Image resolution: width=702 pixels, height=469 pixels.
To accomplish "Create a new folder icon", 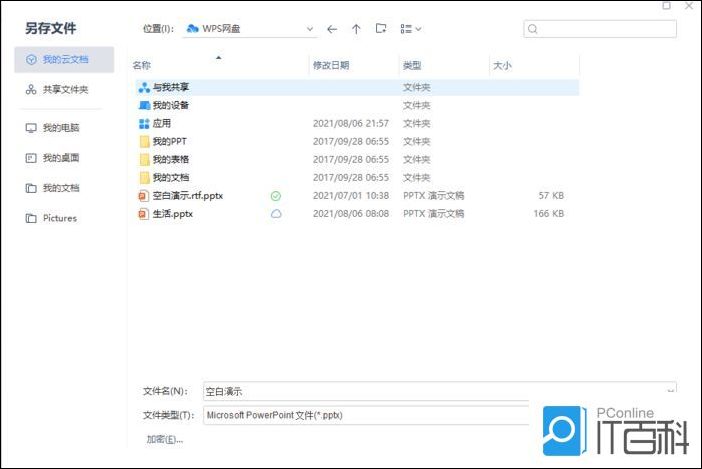I will pyautogui.click(x=381, y=29).
